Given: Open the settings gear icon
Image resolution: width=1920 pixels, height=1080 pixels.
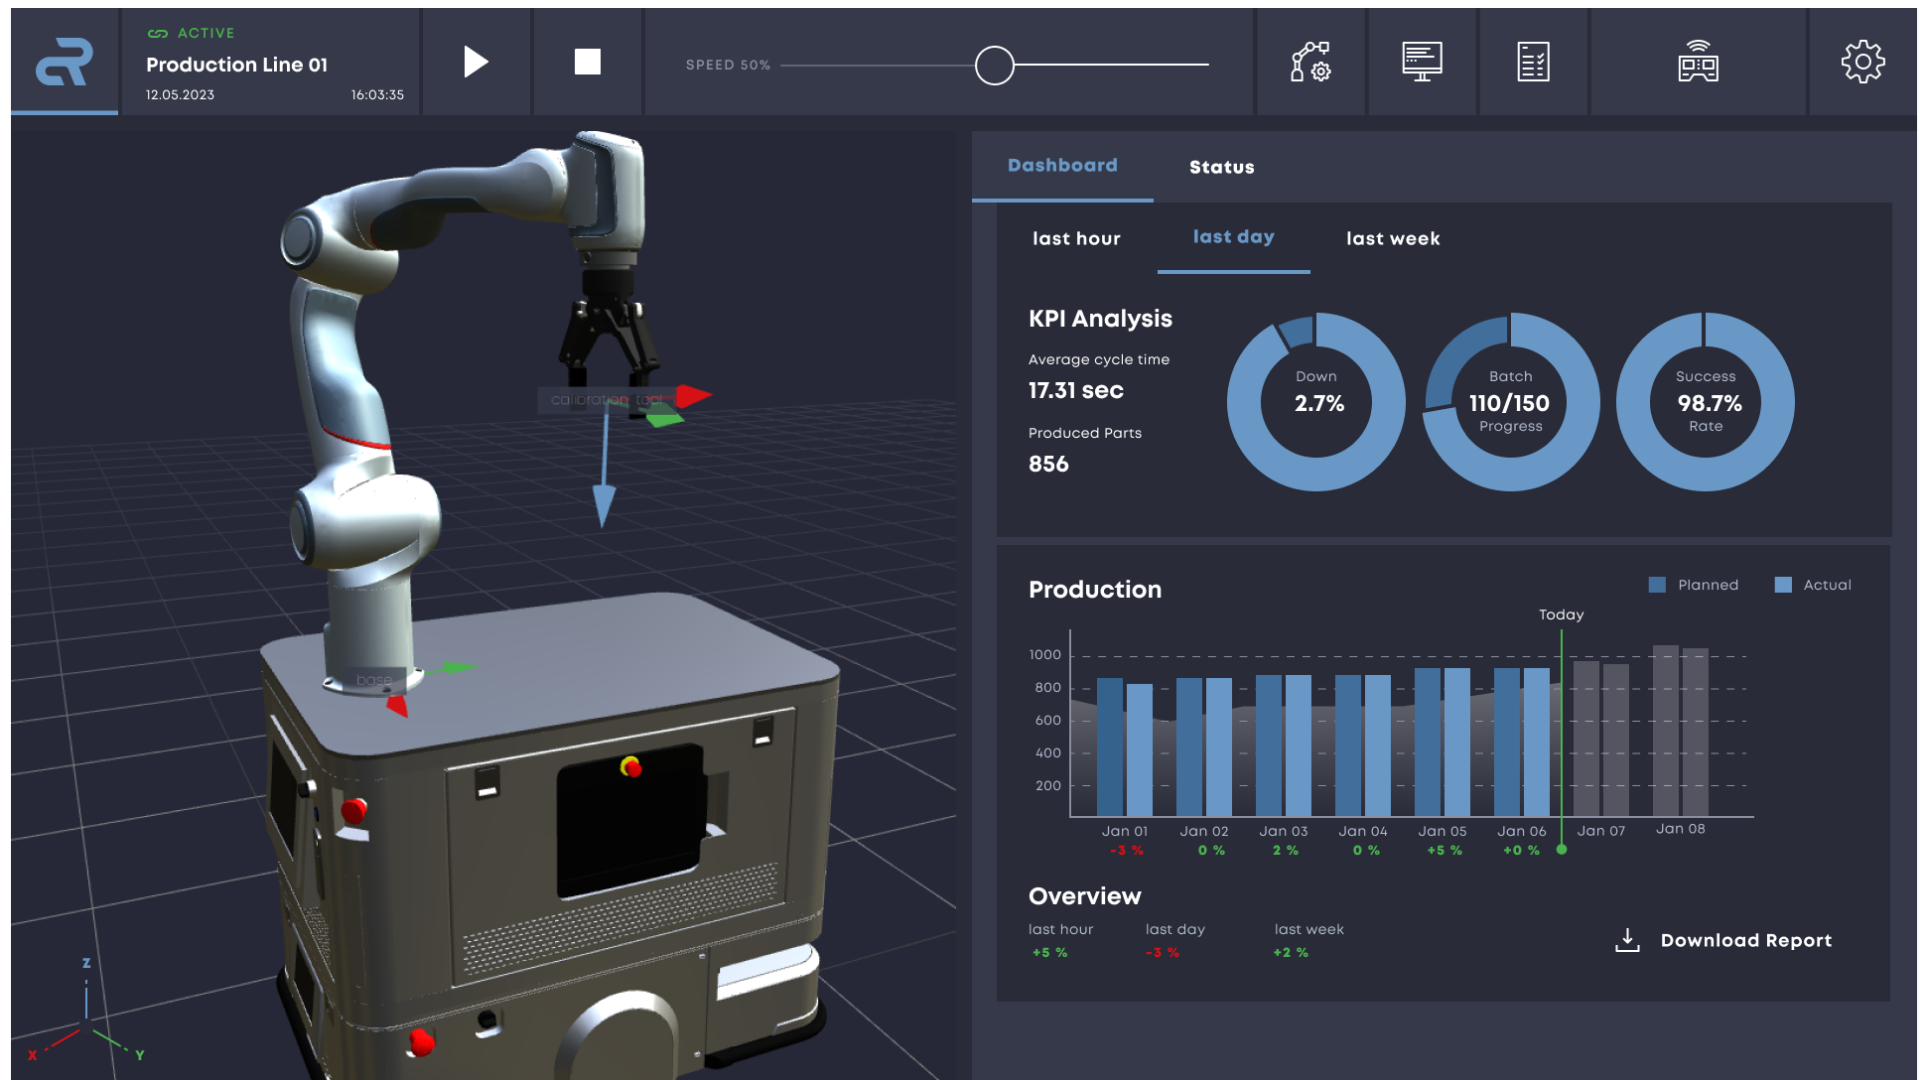Looking at the screenshot, I should point(1862,62).
